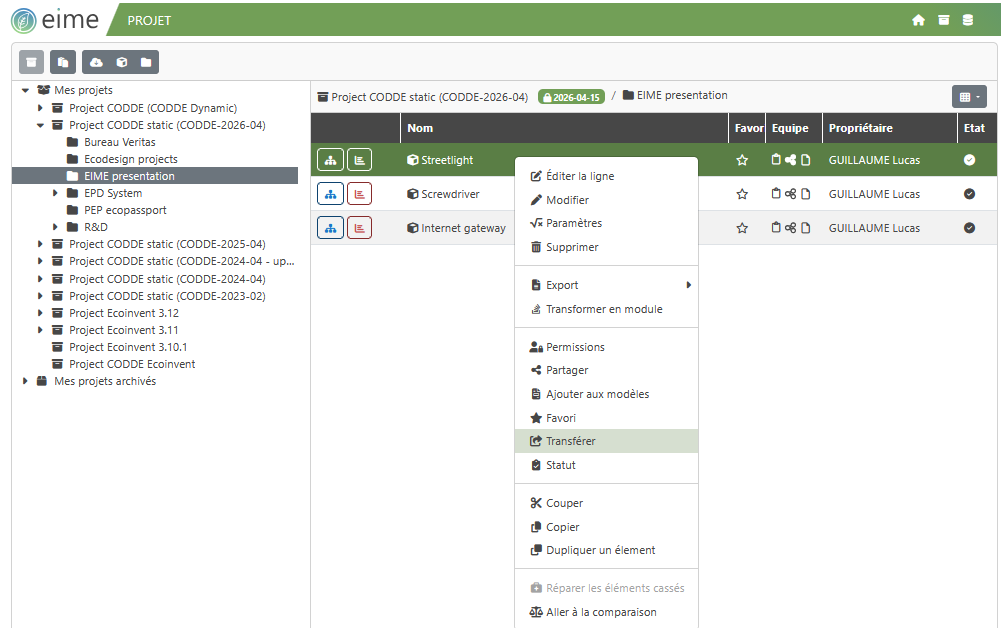Select Ecodesign projects folder
This screenshot has height=628, width=1001.
pyautogui.click(x=130, y=159)
